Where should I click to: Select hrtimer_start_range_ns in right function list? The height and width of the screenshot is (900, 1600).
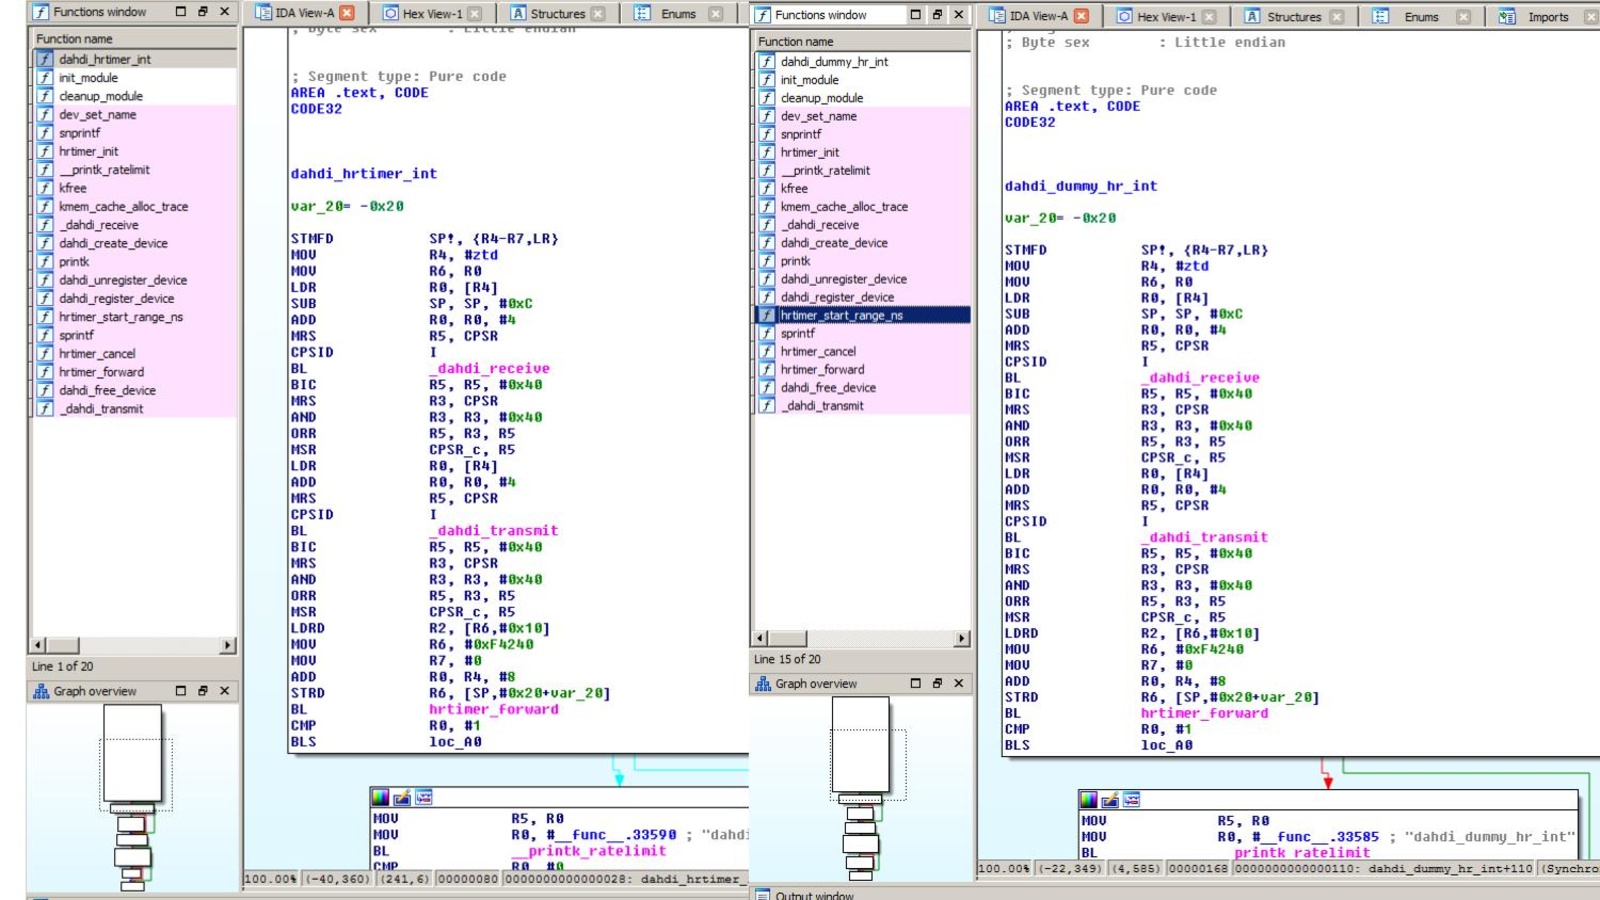pos(841,315)
